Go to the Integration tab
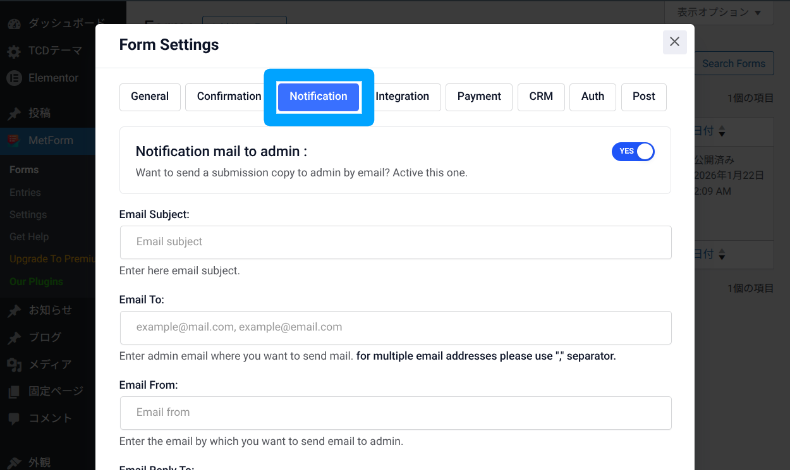This screenshot has width=790, height=470. [x=402, y=97]
